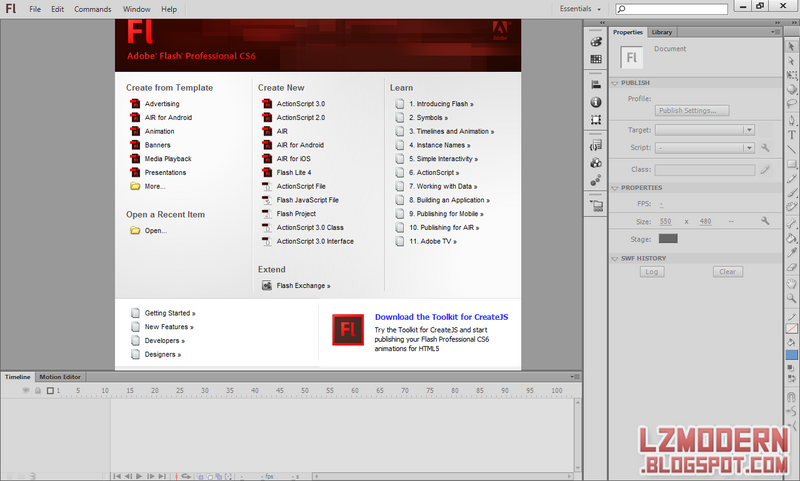The image size is (800, 481).
Task: Toggle the Onion Skin Outlines button
Action: pyautogui.click(x=210, y=477)
